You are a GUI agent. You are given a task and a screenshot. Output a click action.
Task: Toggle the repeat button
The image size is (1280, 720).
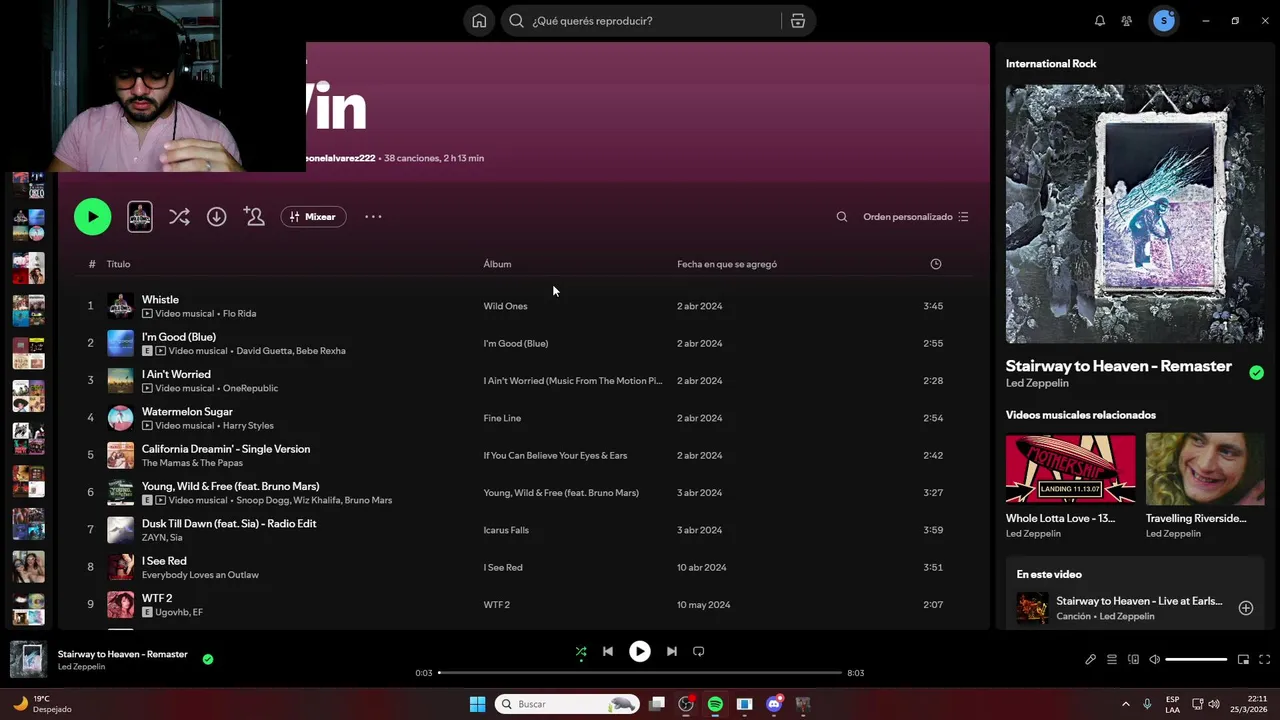(x=699, y=652)
